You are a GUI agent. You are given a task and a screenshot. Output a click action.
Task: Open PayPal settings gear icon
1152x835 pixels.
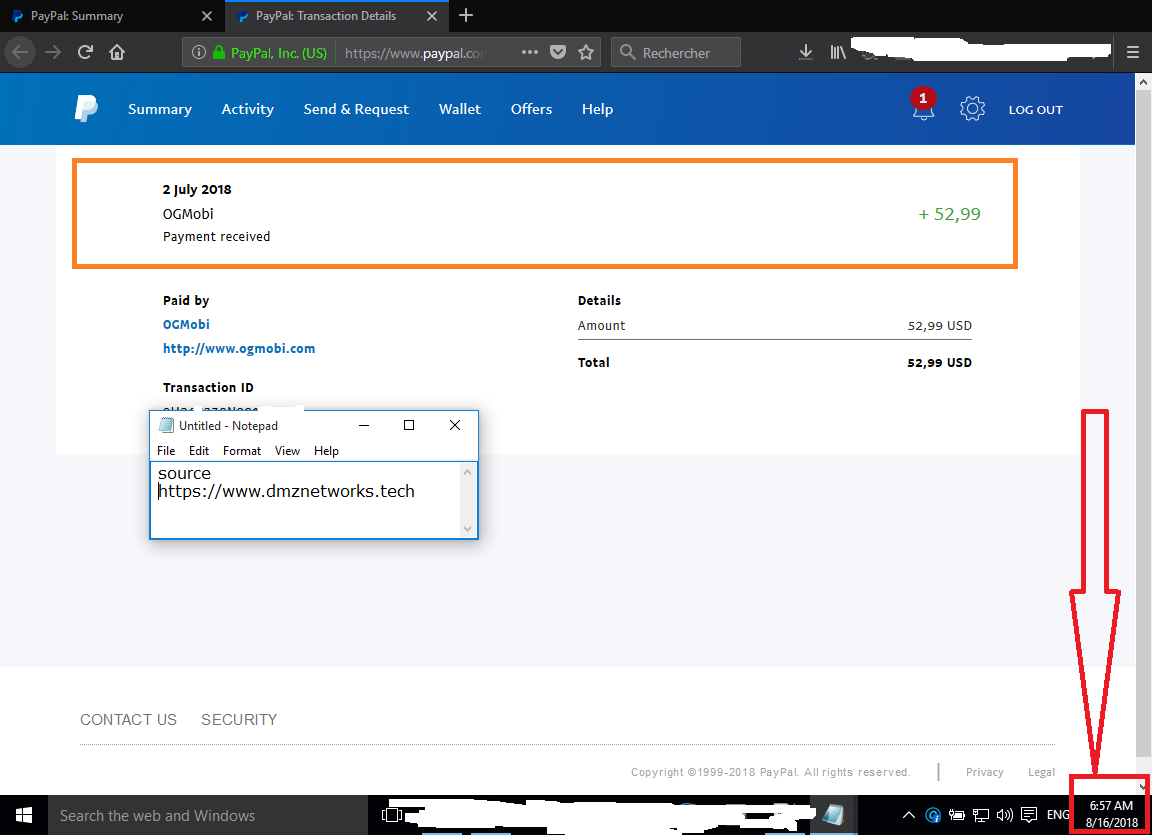(972, 109)
